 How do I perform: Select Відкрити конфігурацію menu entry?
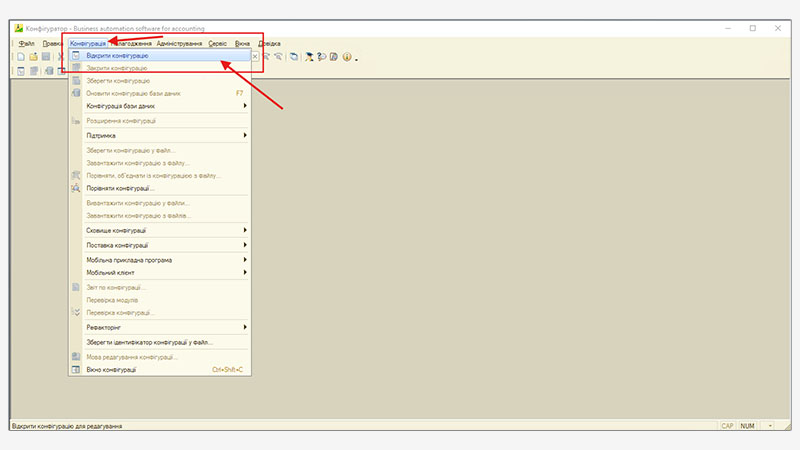118,56
